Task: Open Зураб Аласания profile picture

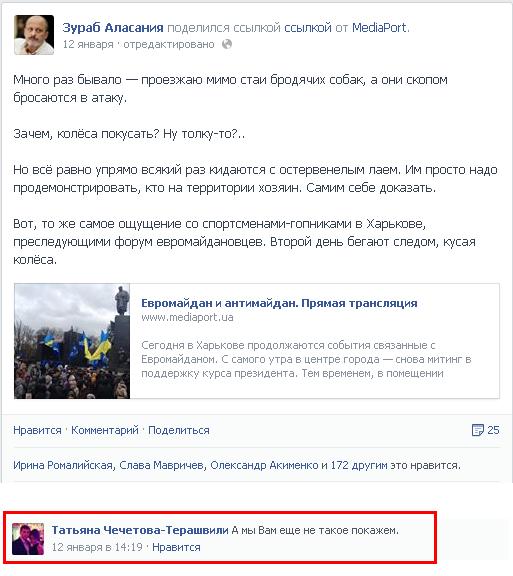Action: coord(34,35)
